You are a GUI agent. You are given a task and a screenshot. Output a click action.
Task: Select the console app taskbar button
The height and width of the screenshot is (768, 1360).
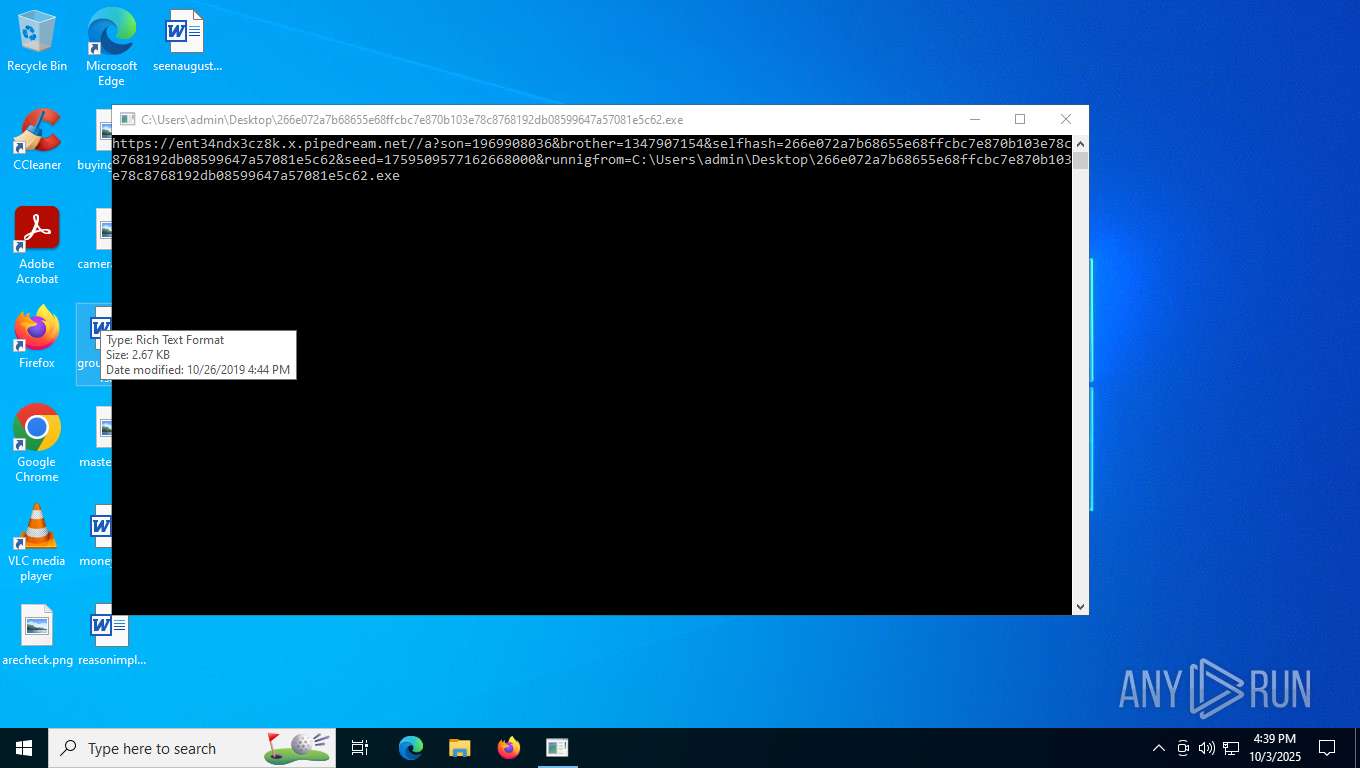[x=557, y=748]
